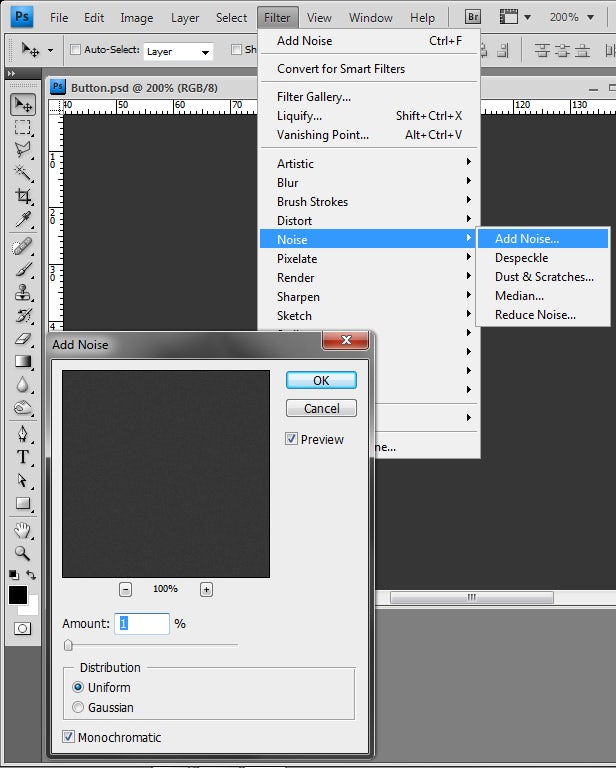Toggle the Preview checkbox in Add Noise
Screen dimensions: 616x768
coord(291,439)
